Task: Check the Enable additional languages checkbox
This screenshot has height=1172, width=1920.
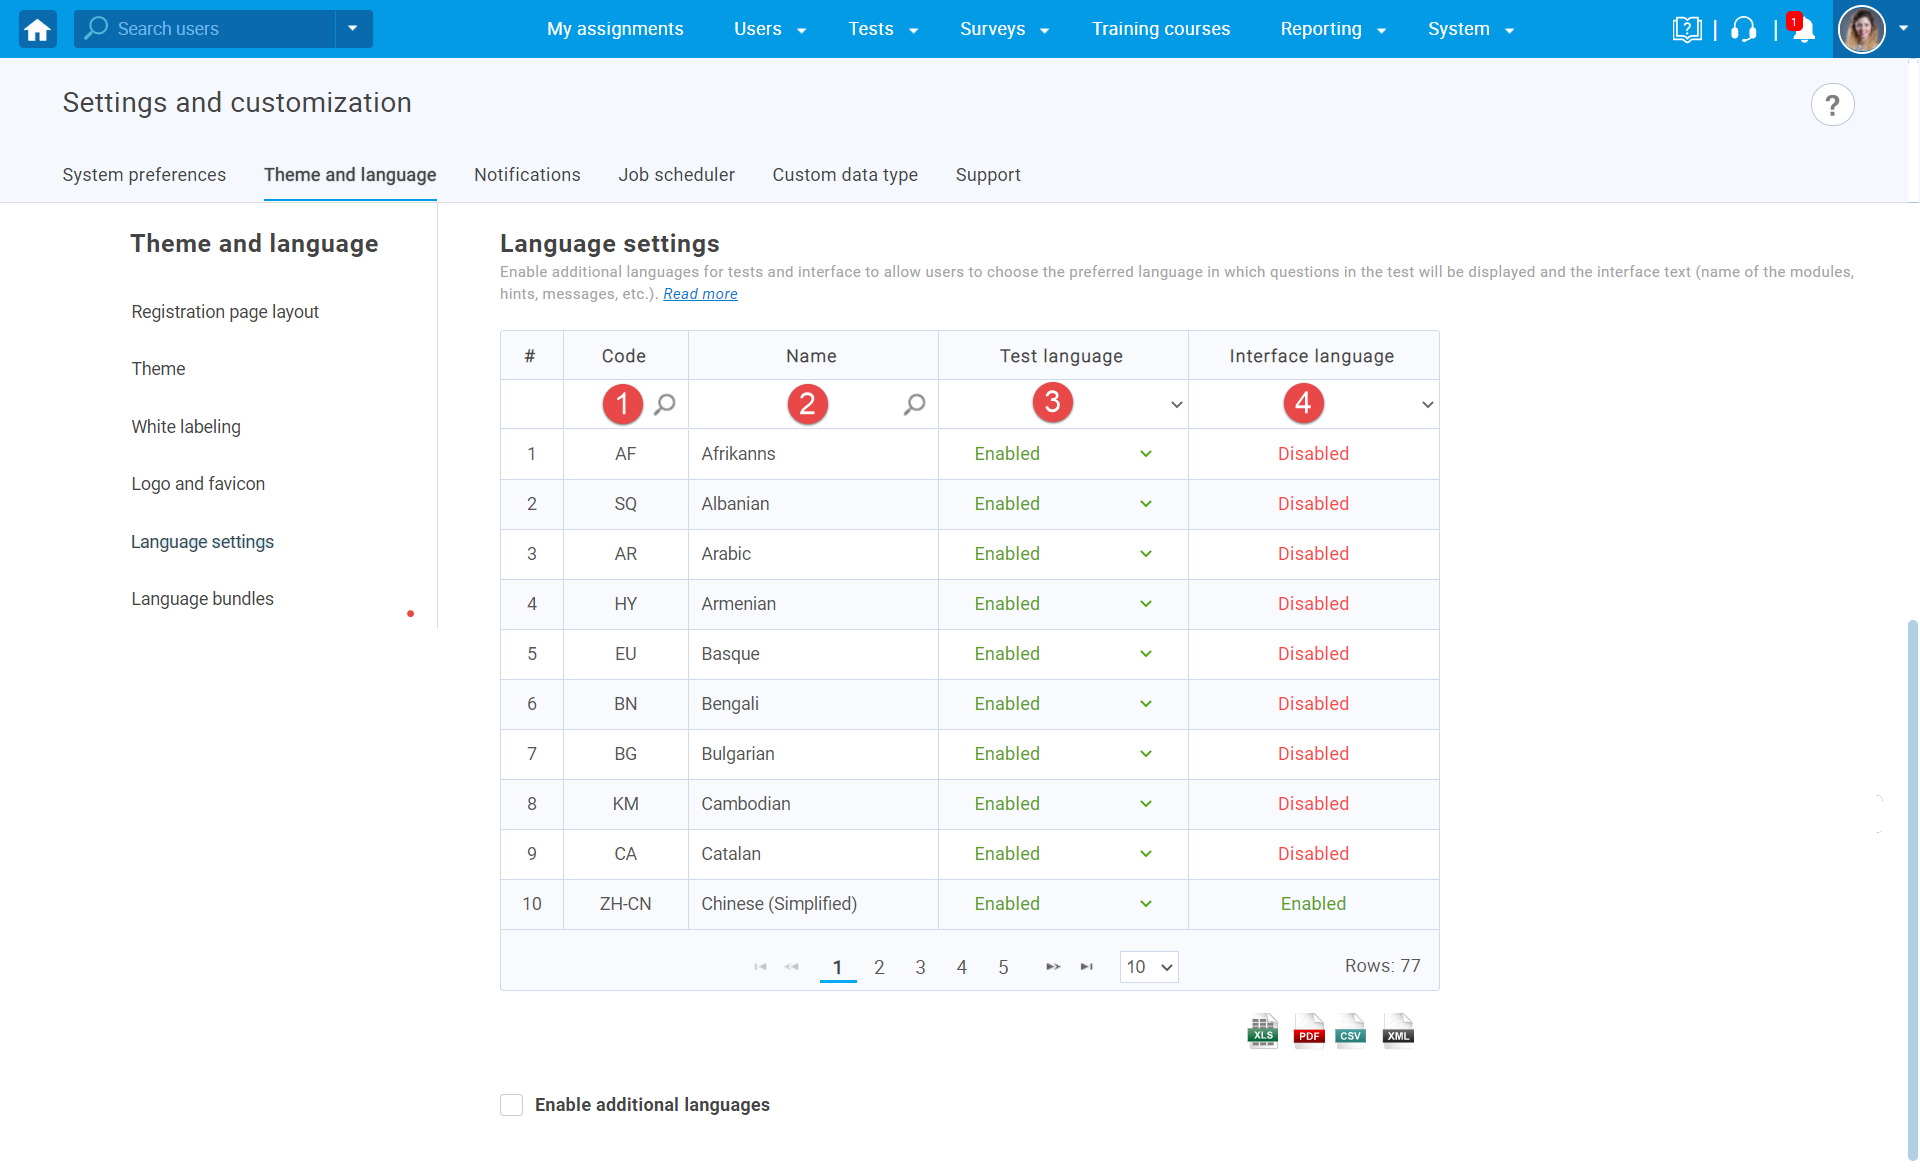Action: [511, 1105]
